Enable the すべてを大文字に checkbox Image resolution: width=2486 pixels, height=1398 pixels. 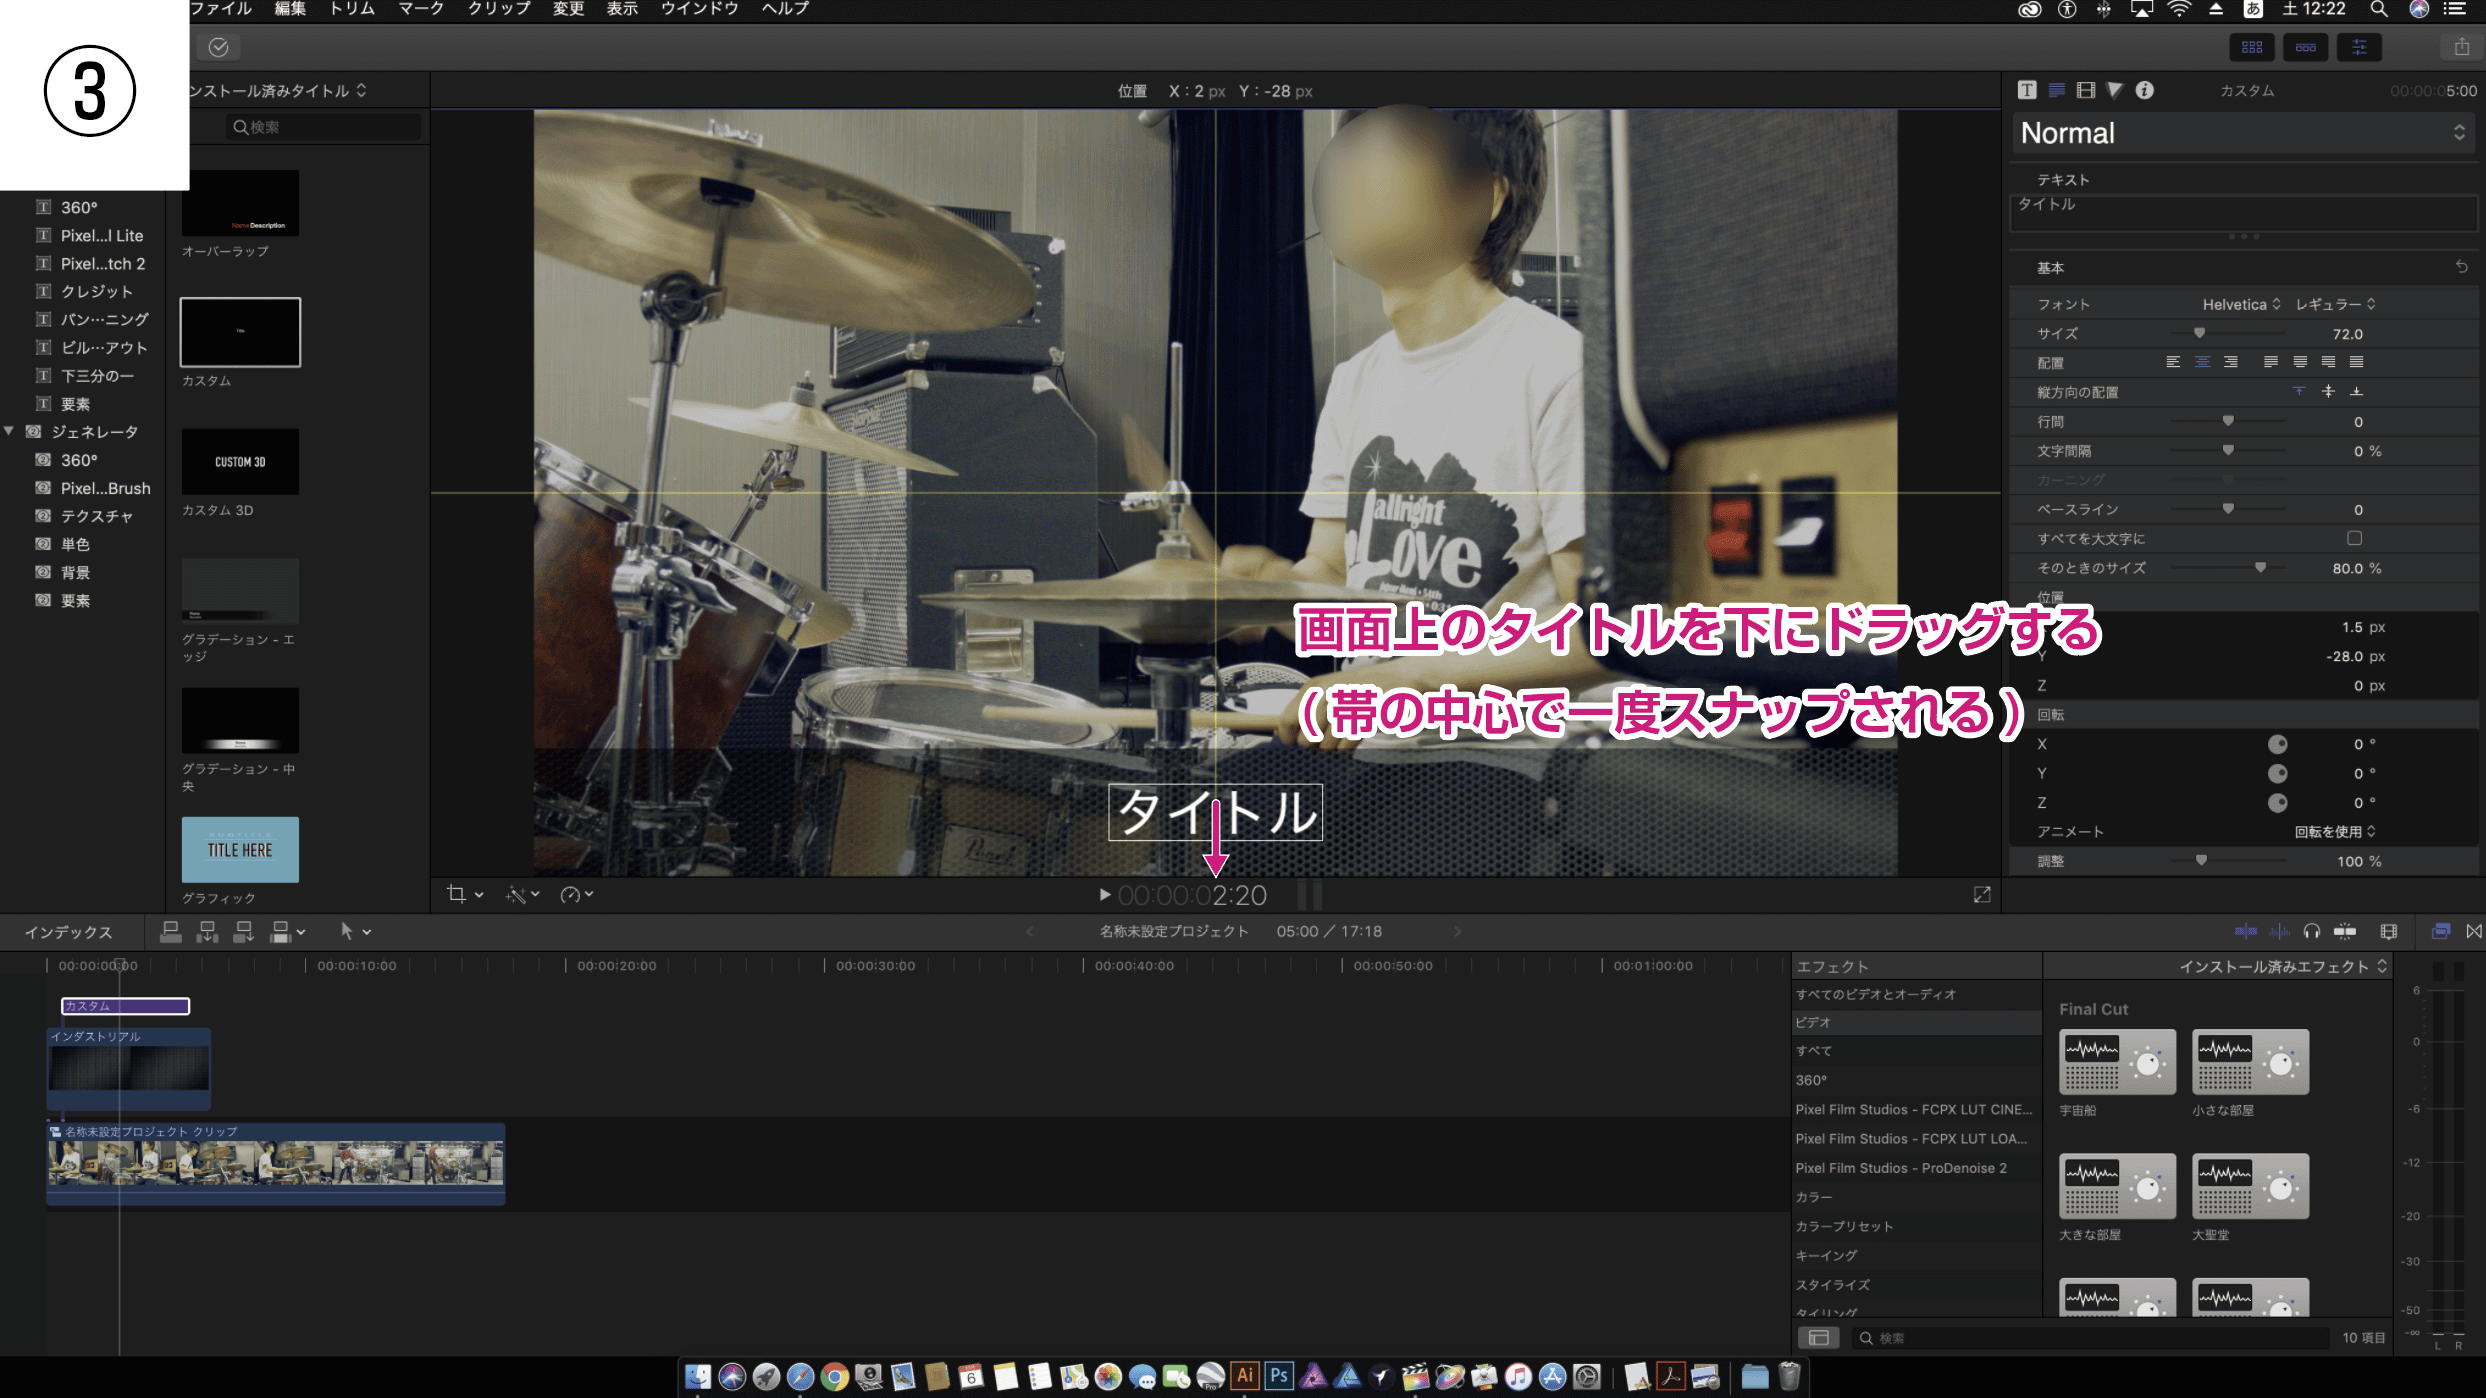2354,538
